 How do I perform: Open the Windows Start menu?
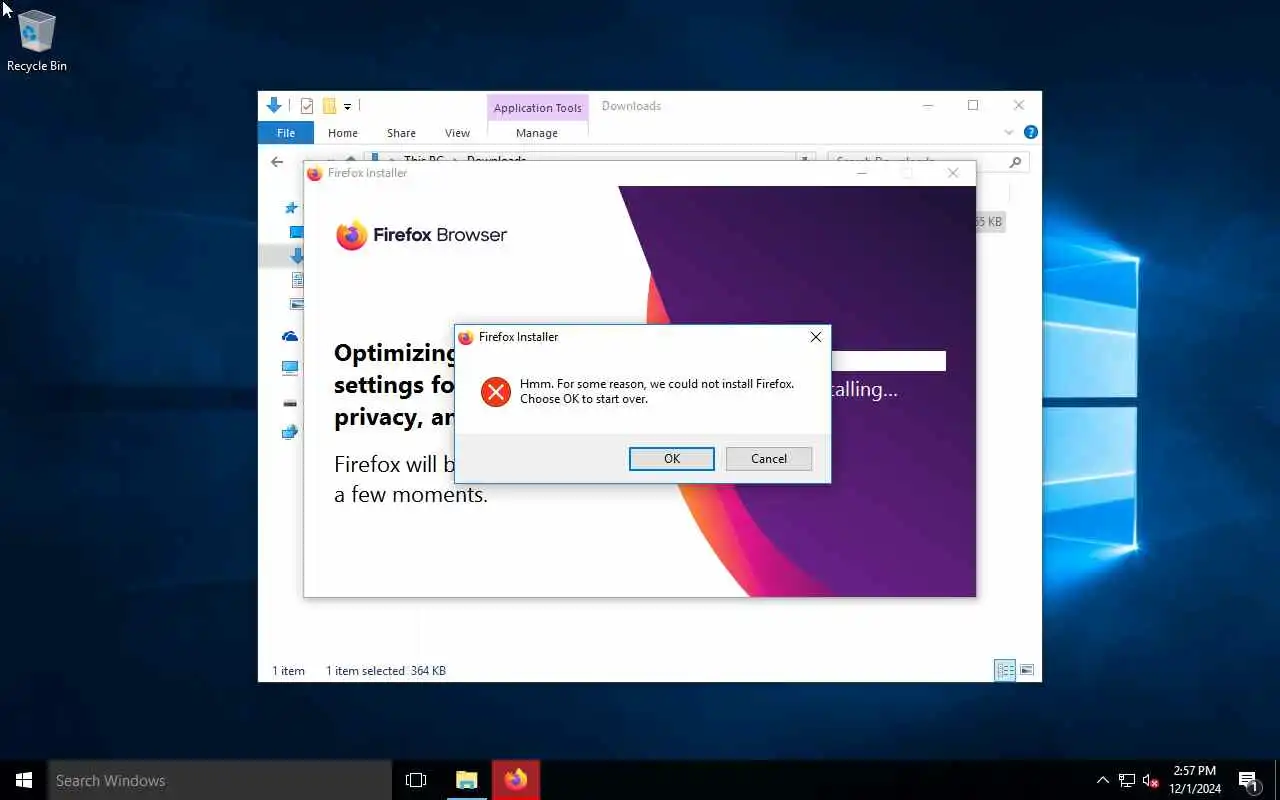point(24,780)
